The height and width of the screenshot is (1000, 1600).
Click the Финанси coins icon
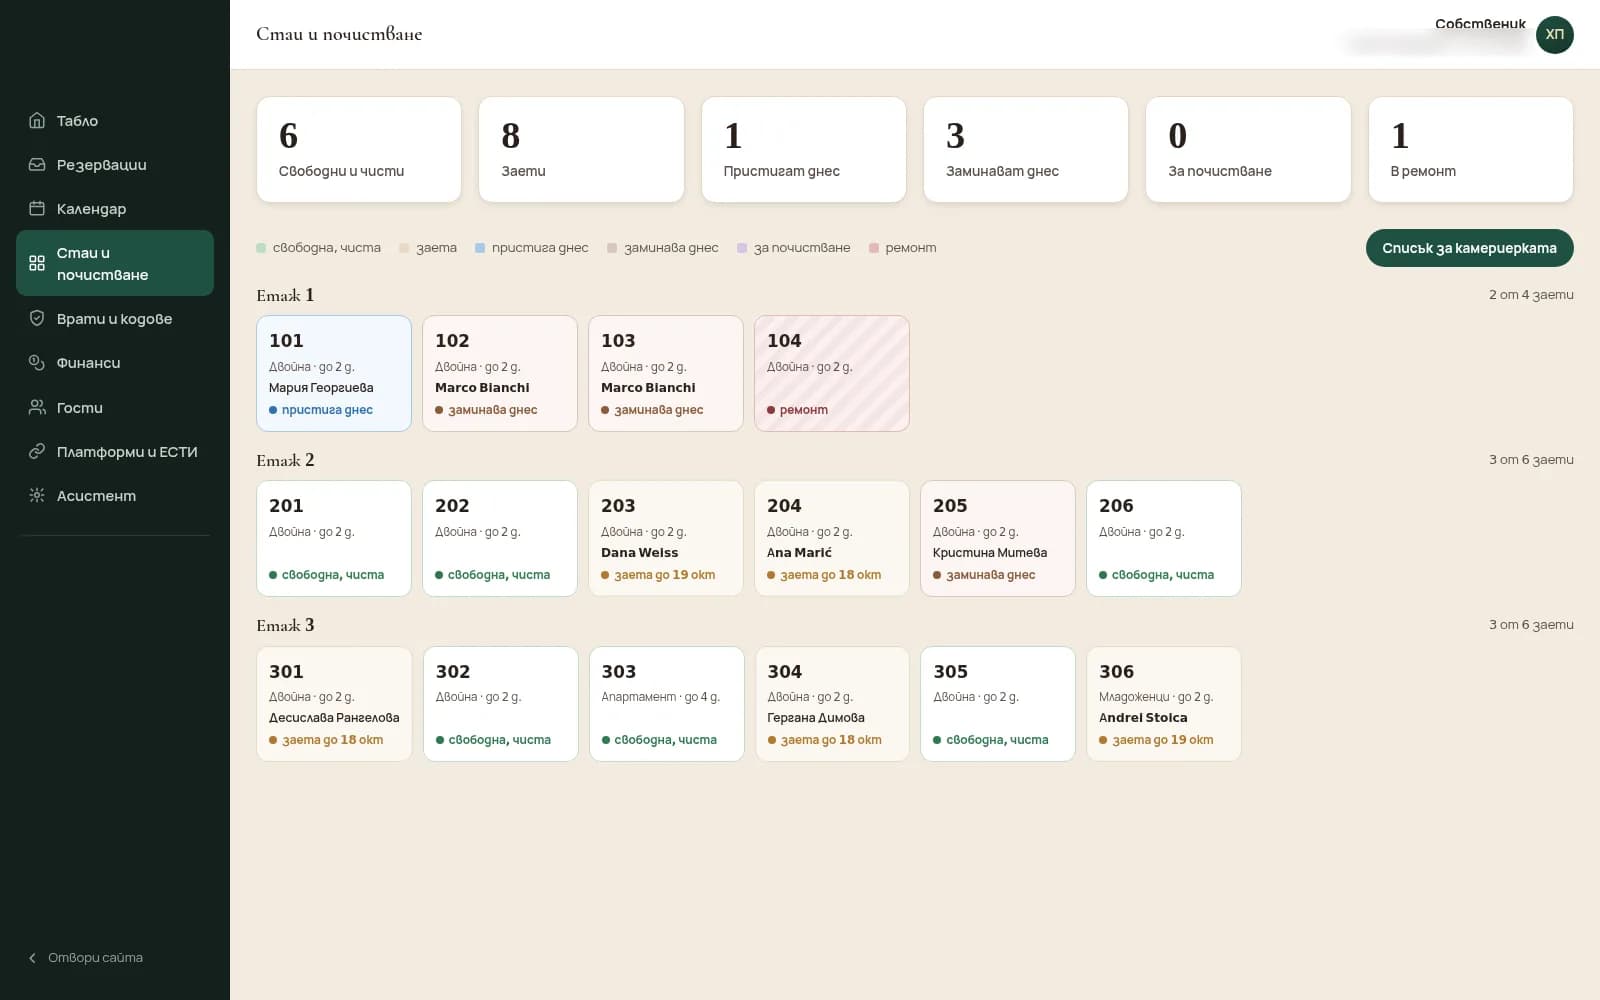coord(37,363)
